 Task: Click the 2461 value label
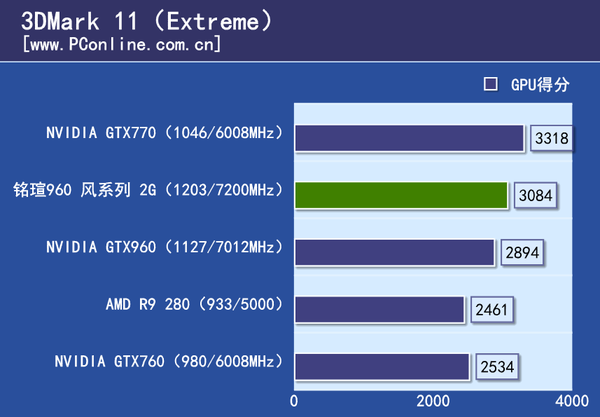[492, 309]
